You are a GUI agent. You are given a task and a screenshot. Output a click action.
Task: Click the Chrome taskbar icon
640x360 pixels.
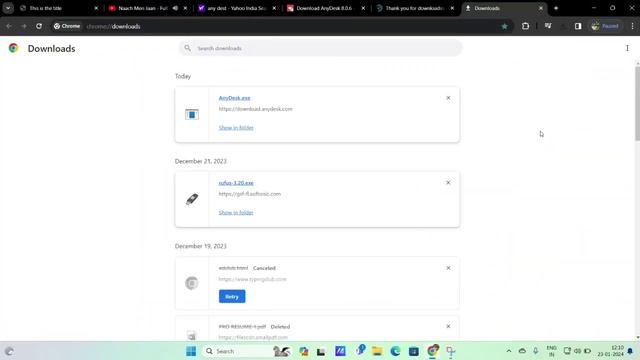click(x=433, y=351)
